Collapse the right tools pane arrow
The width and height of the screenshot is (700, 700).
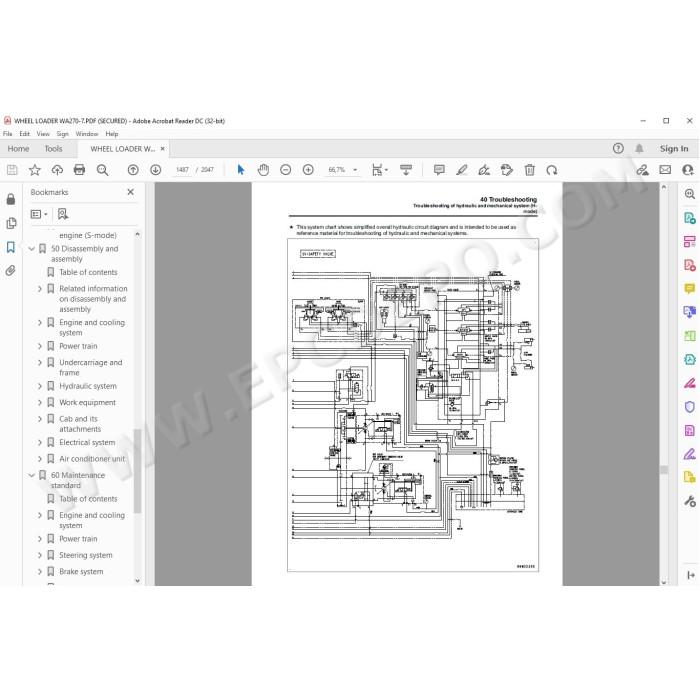pos(691,575)
